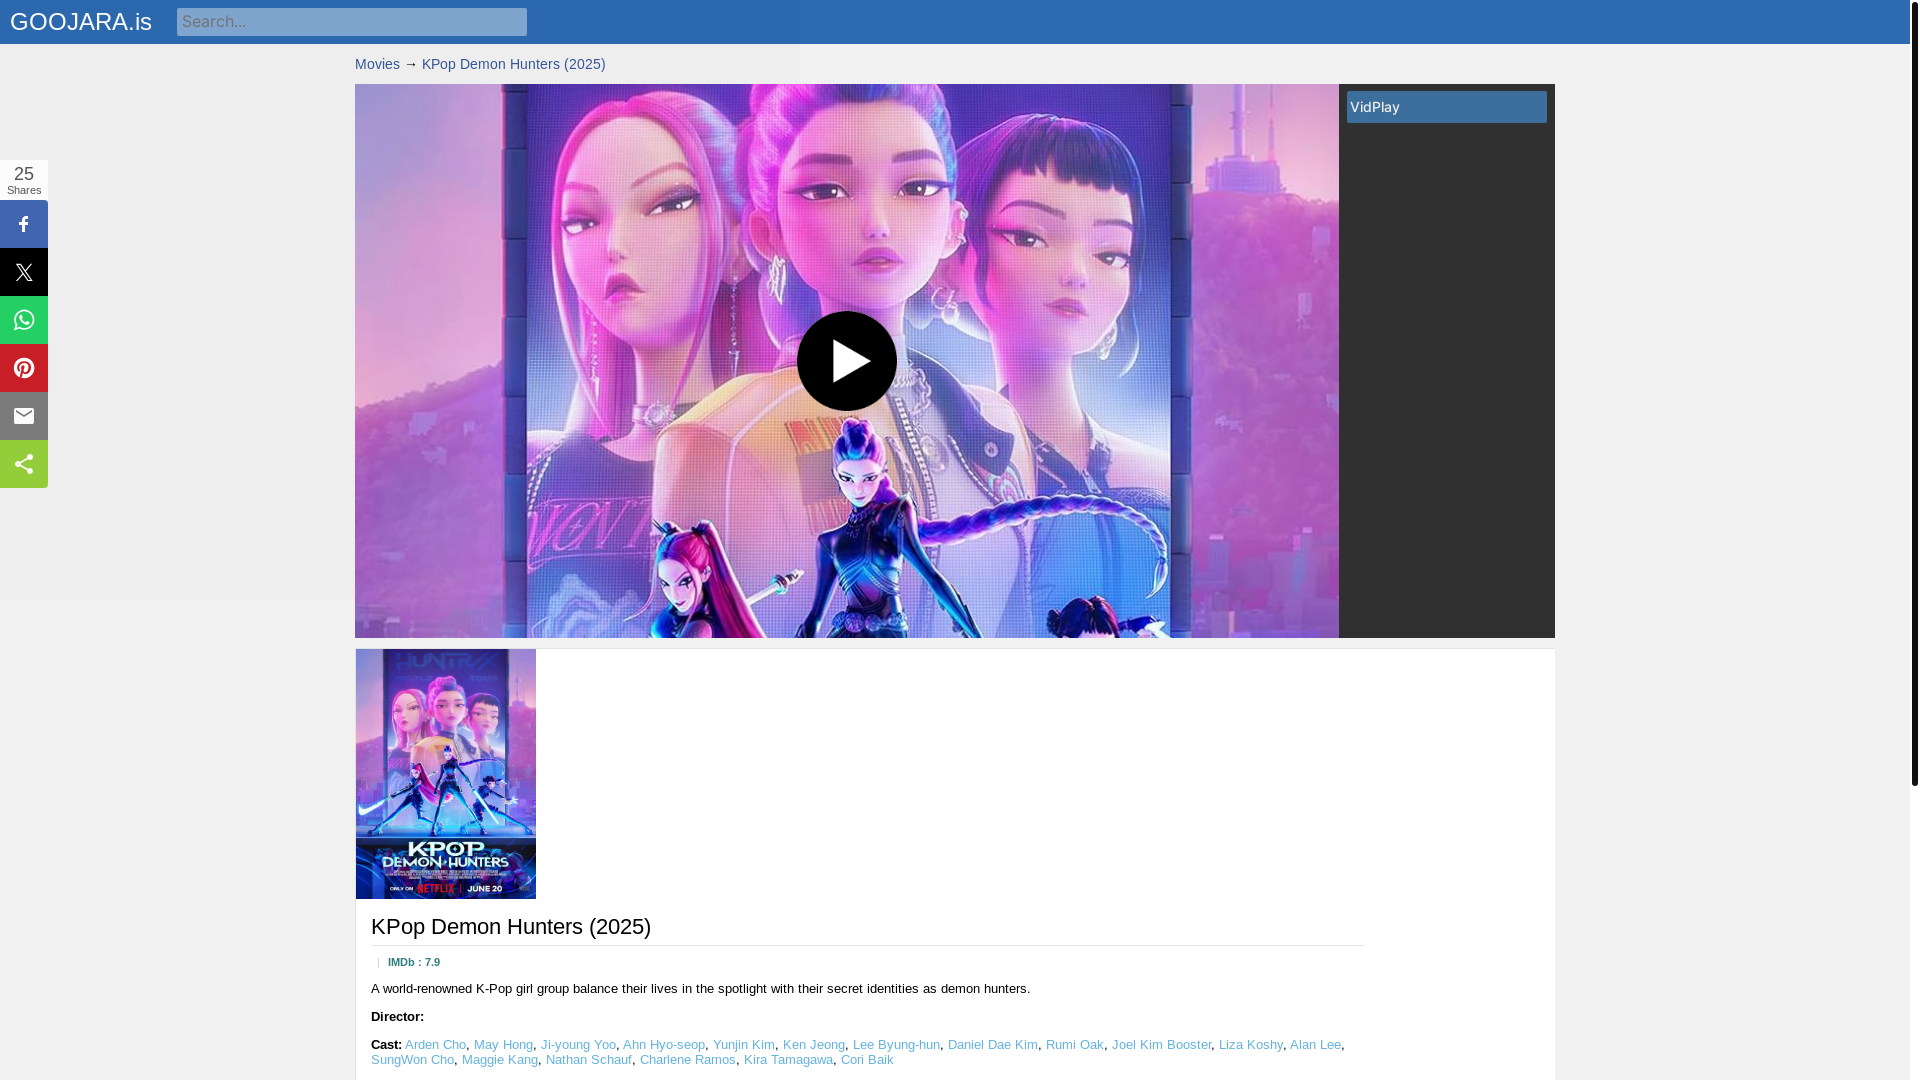This screenshot has height=1080, width=1920.
Task: Open cast member Rumi Oak
Action: [x=1075, y=1045]
